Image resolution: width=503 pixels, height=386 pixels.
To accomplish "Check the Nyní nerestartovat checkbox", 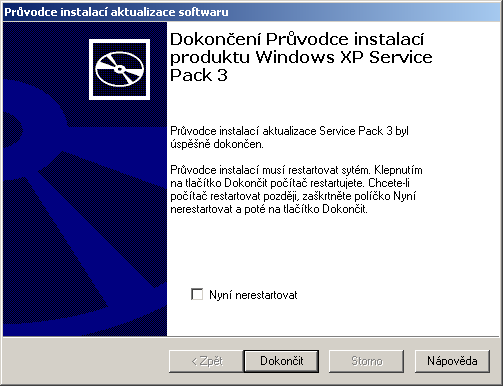I will pos(197,294).
